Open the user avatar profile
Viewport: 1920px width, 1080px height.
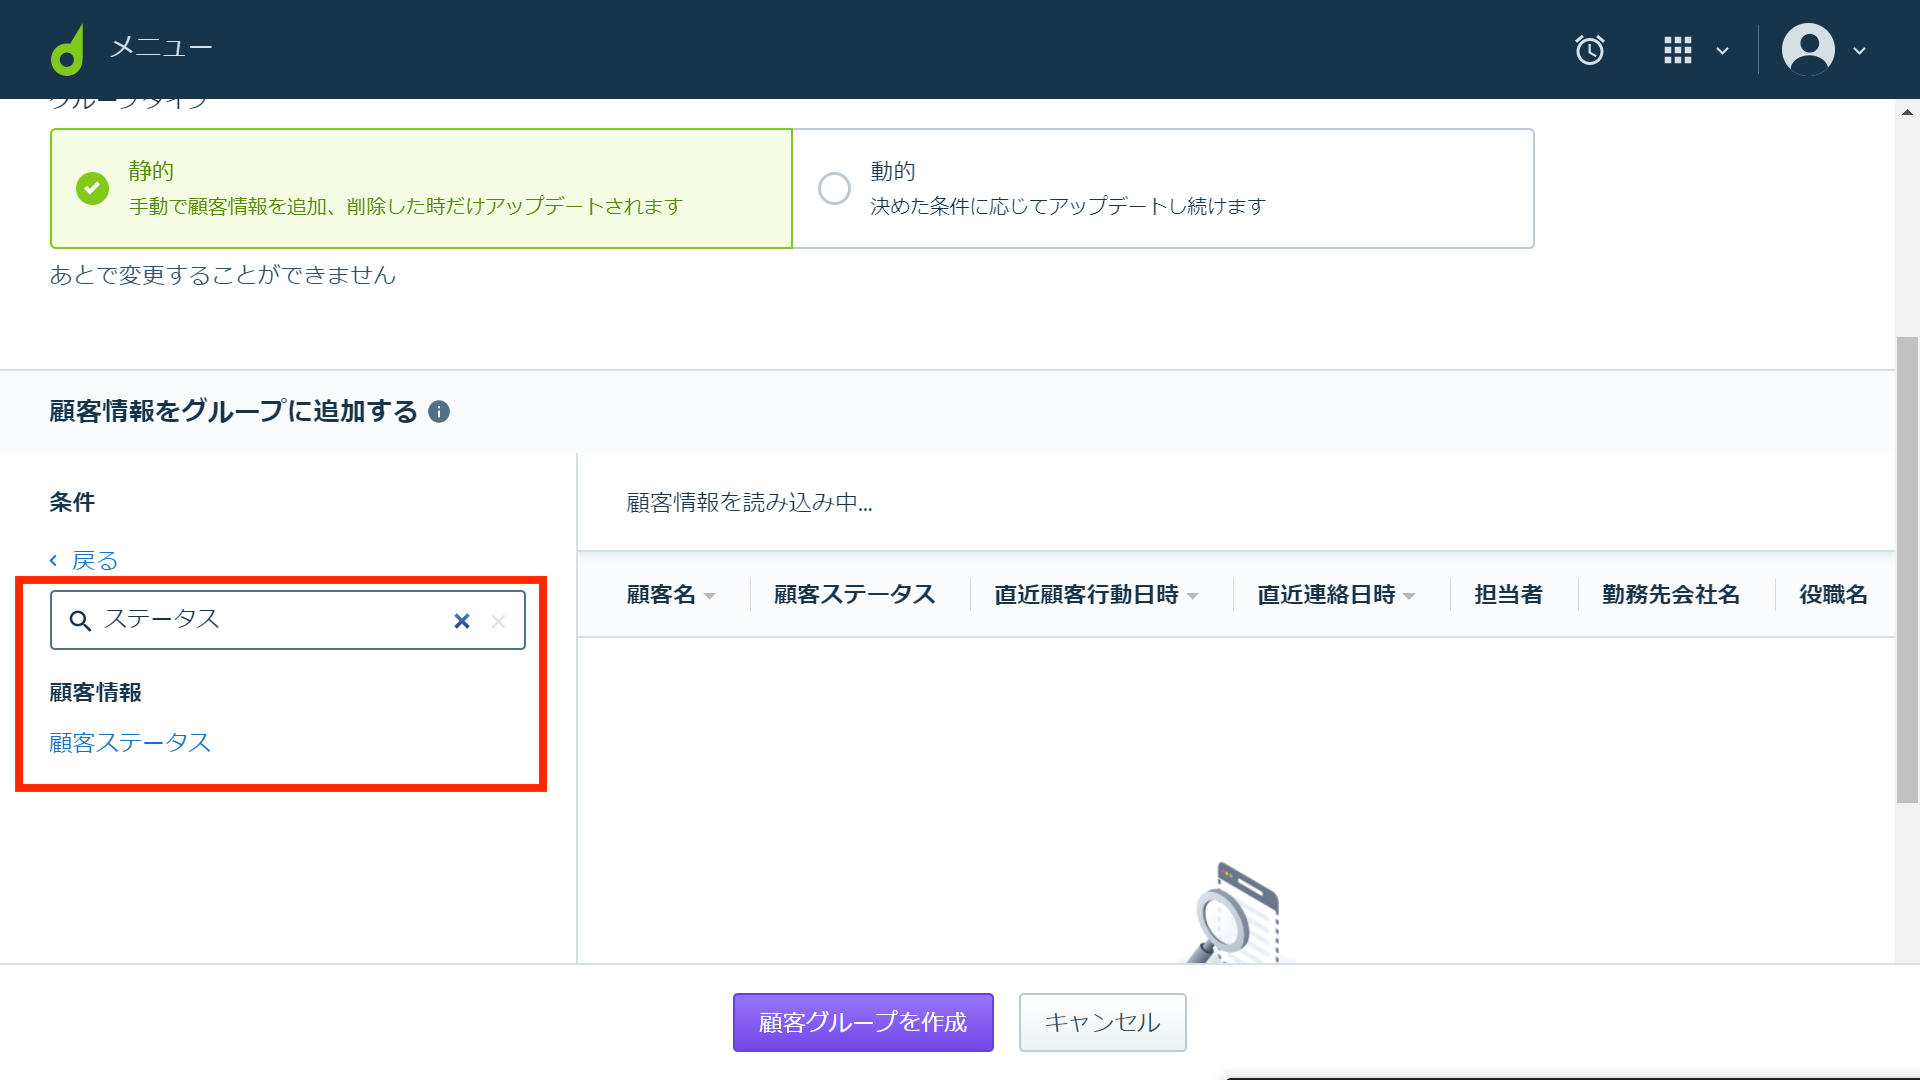pos(1808,49)
